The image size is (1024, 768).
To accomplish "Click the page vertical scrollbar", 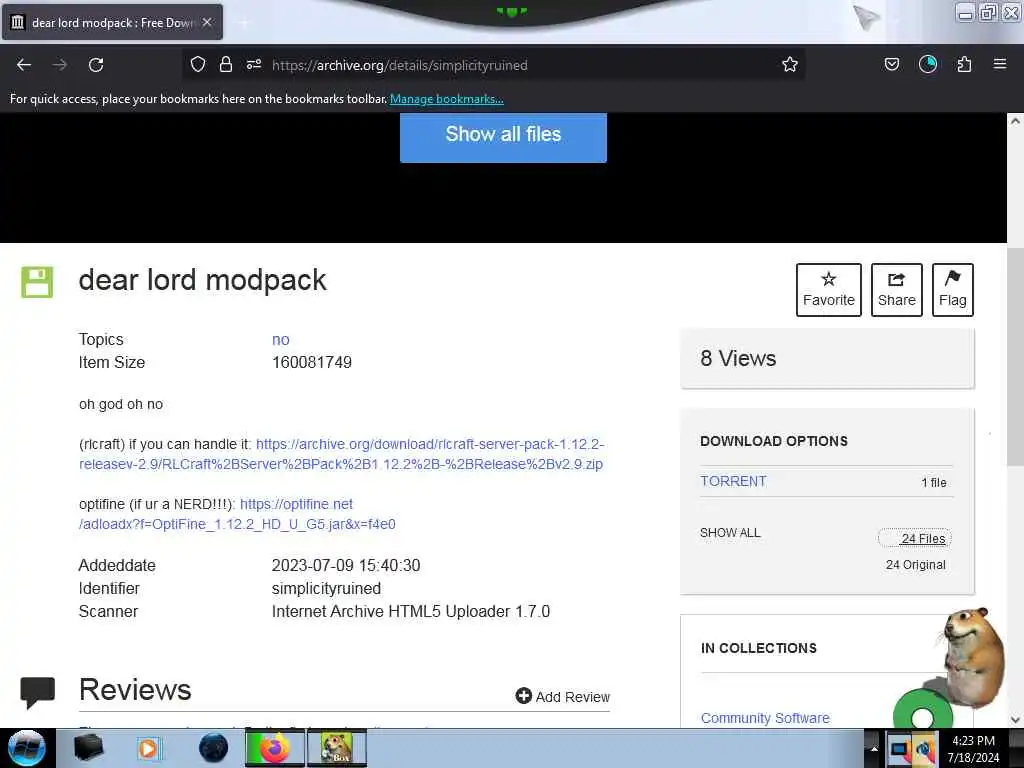I will [1015, 357].
